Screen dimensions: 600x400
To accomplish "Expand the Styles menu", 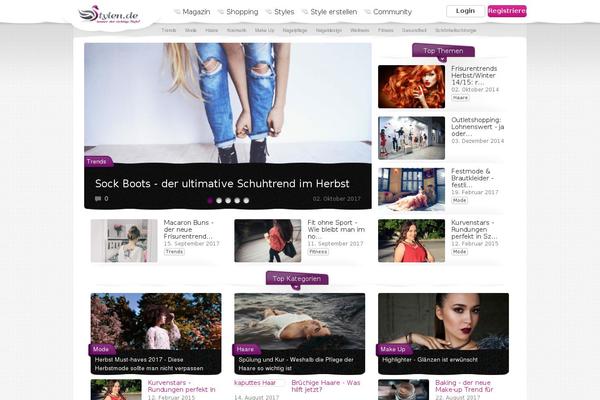I will click(x=280, y=12).
